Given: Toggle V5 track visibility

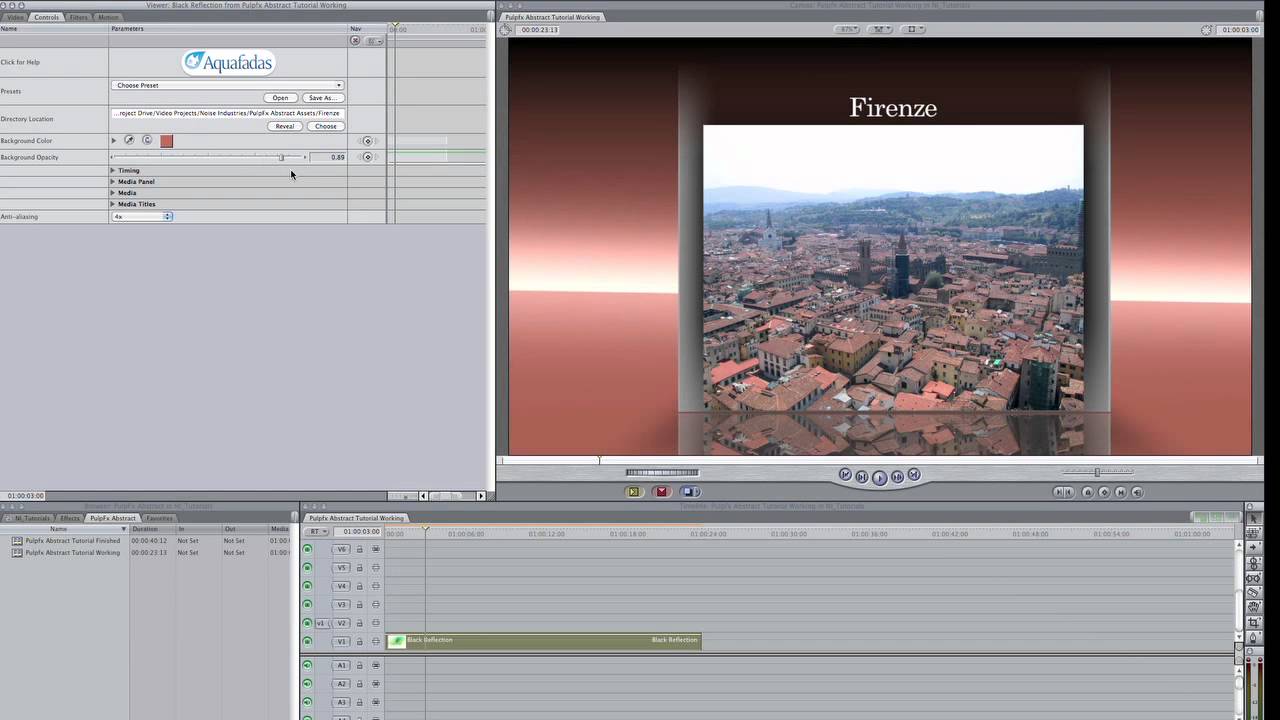Looking at the screenshot, I should click(x=307, y=567).
